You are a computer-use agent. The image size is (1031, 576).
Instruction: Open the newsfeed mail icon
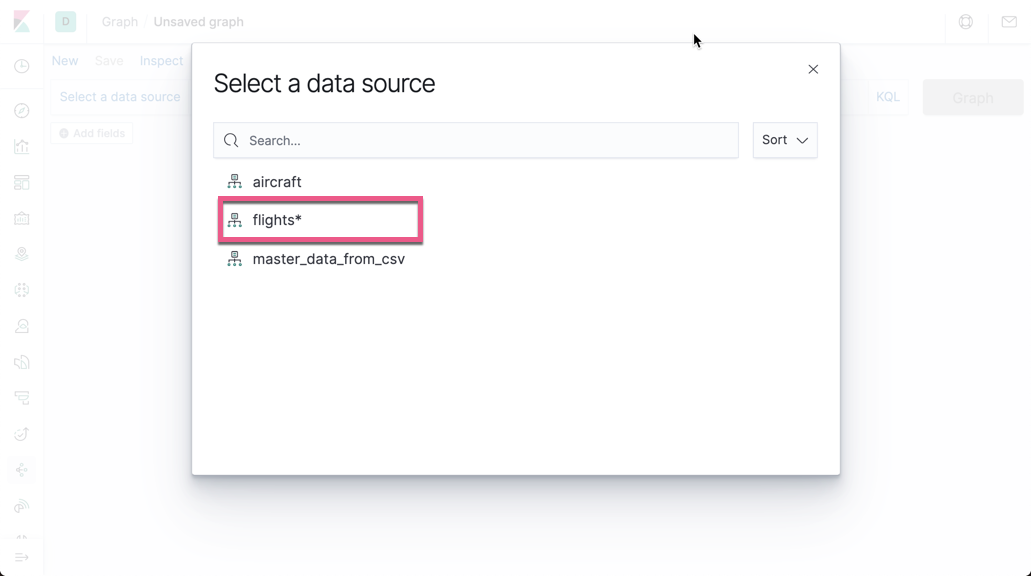[1009, 21]
